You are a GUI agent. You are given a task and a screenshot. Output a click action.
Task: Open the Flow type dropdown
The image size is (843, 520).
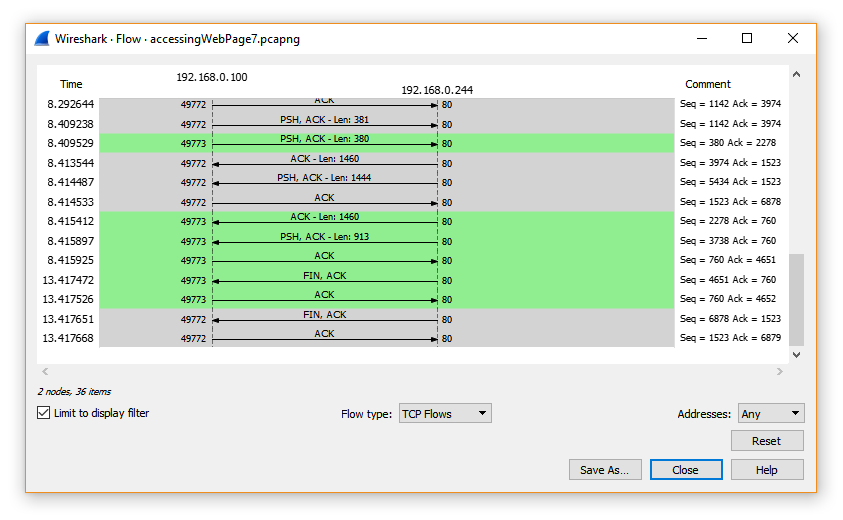[444, 413]
